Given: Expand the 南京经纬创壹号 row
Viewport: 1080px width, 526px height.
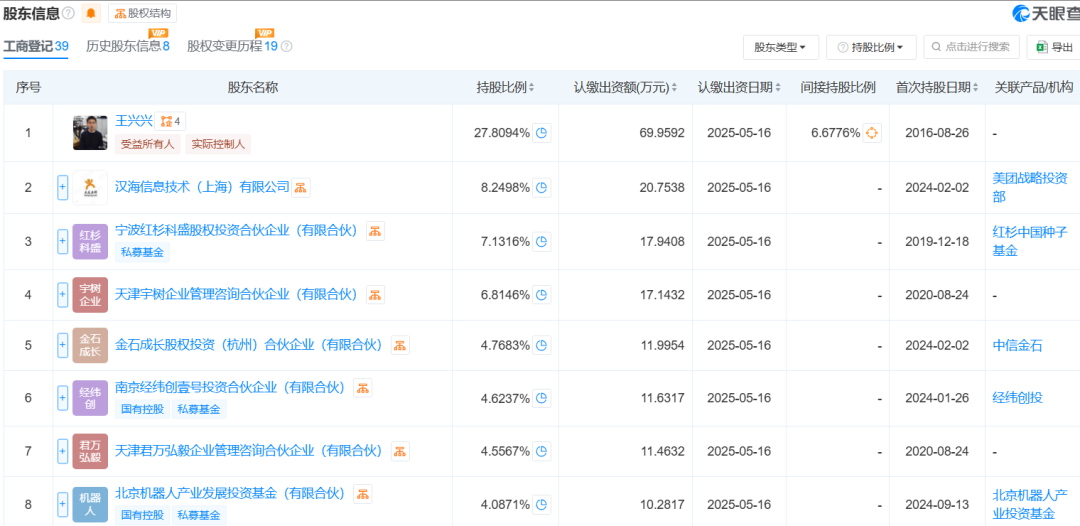Looking at the screenshot, I should [x=62, y=398].
